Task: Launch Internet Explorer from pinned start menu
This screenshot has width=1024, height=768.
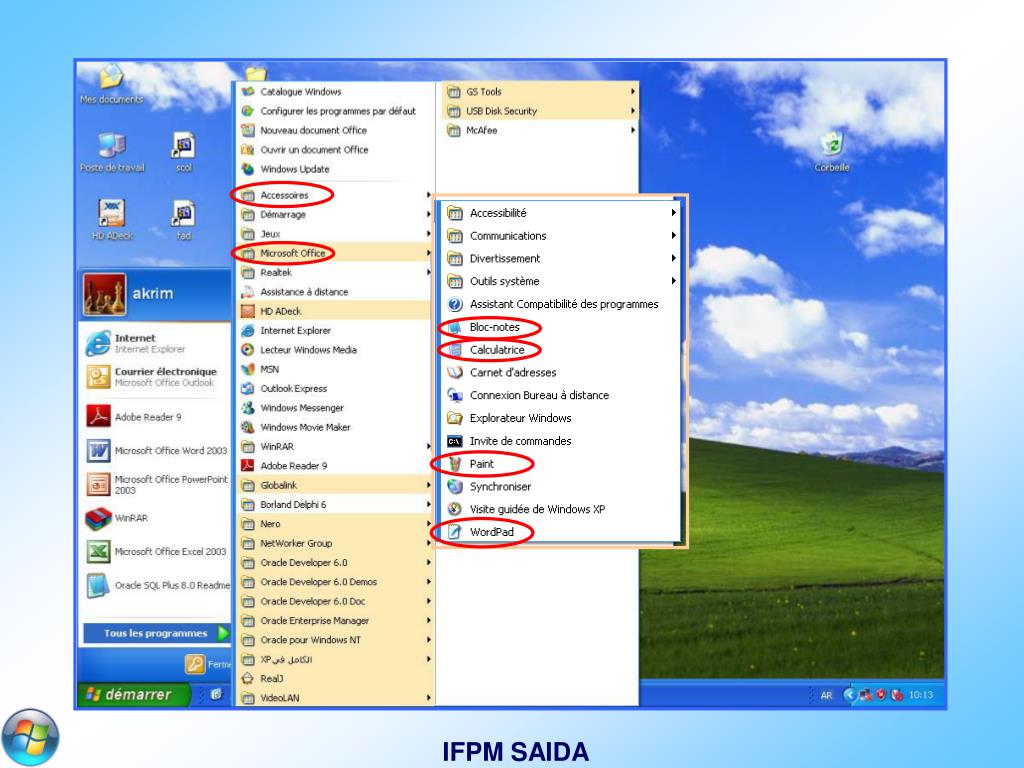Action: [154, 343]
